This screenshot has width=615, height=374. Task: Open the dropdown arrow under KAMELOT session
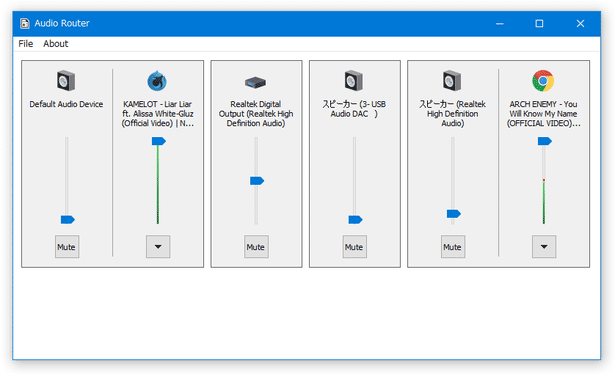tap(158, 247)
